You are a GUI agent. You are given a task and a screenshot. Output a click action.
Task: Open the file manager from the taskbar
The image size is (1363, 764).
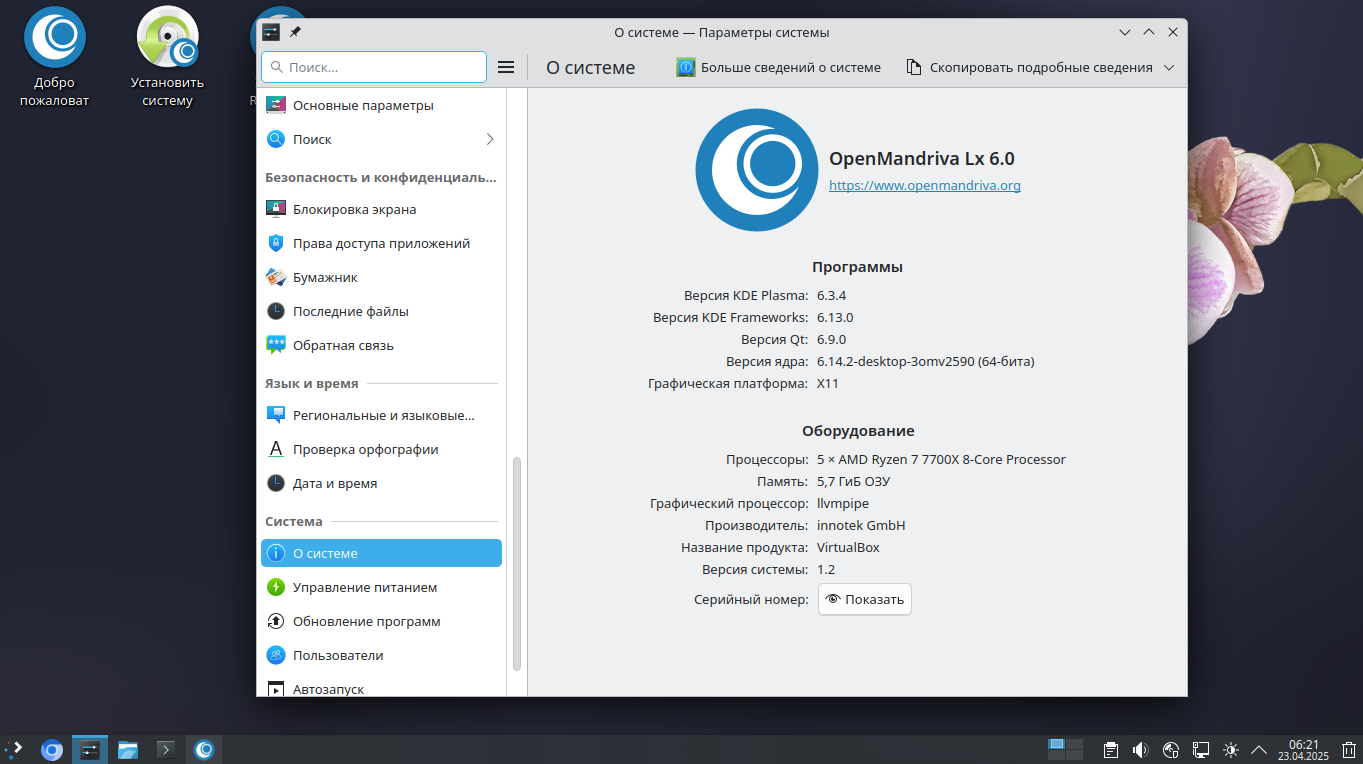click(x=128, y=749)
